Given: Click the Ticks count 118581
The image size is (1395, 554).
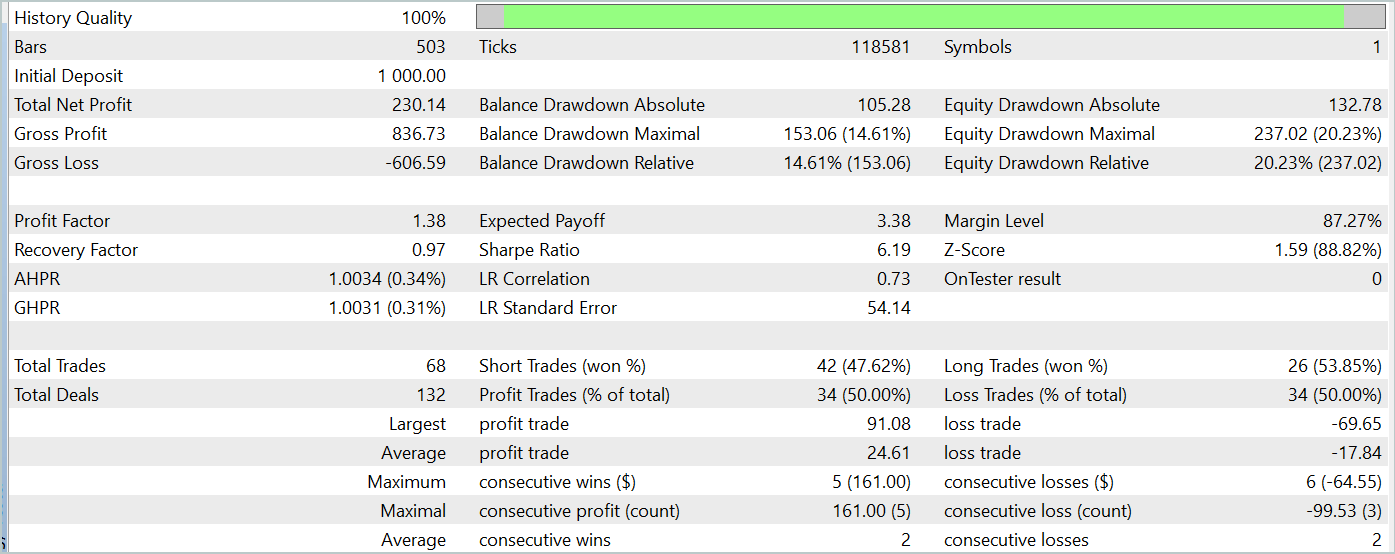Looking at the screenshot, I should (x=877, y=47).
